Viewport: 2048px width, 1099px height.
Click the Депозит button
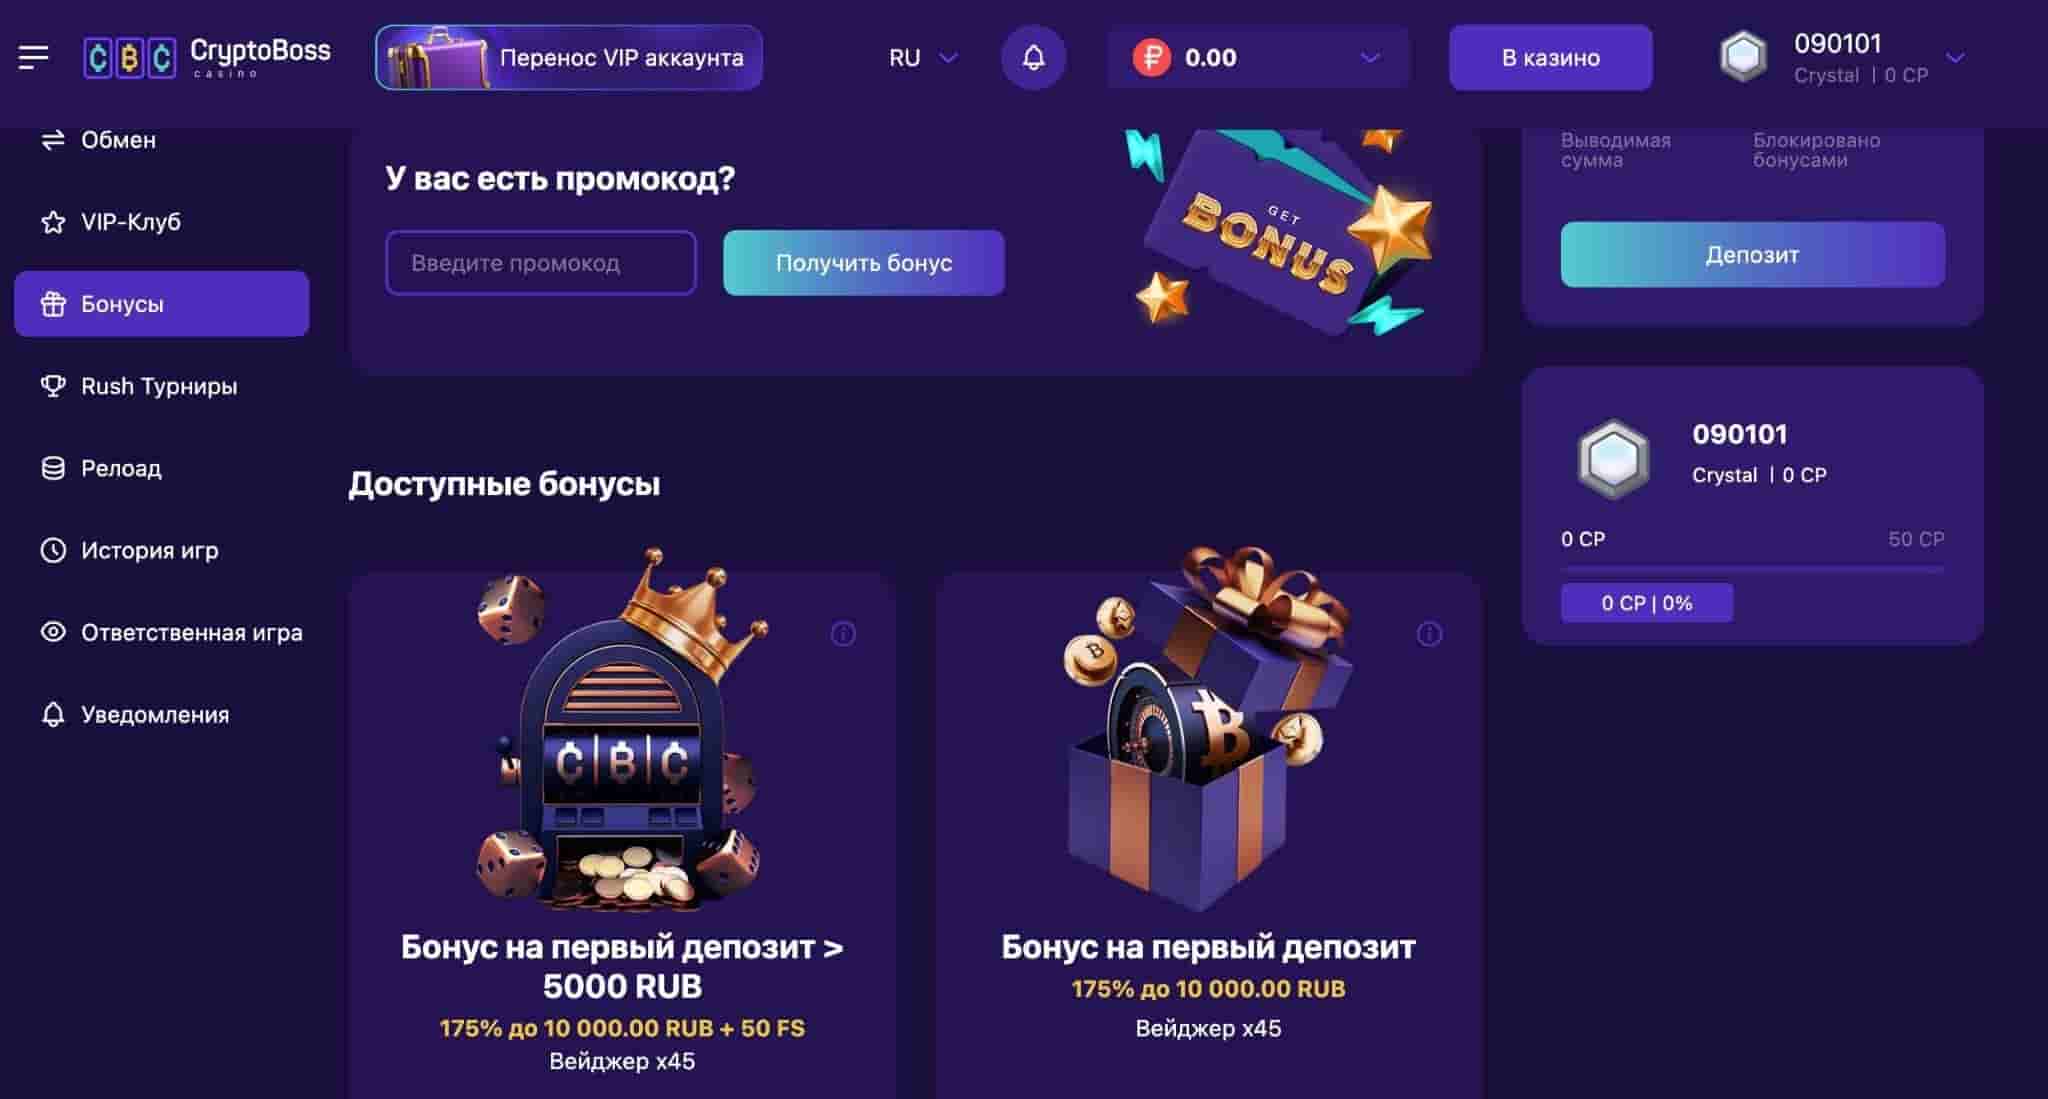click(x=1752, y=255)
